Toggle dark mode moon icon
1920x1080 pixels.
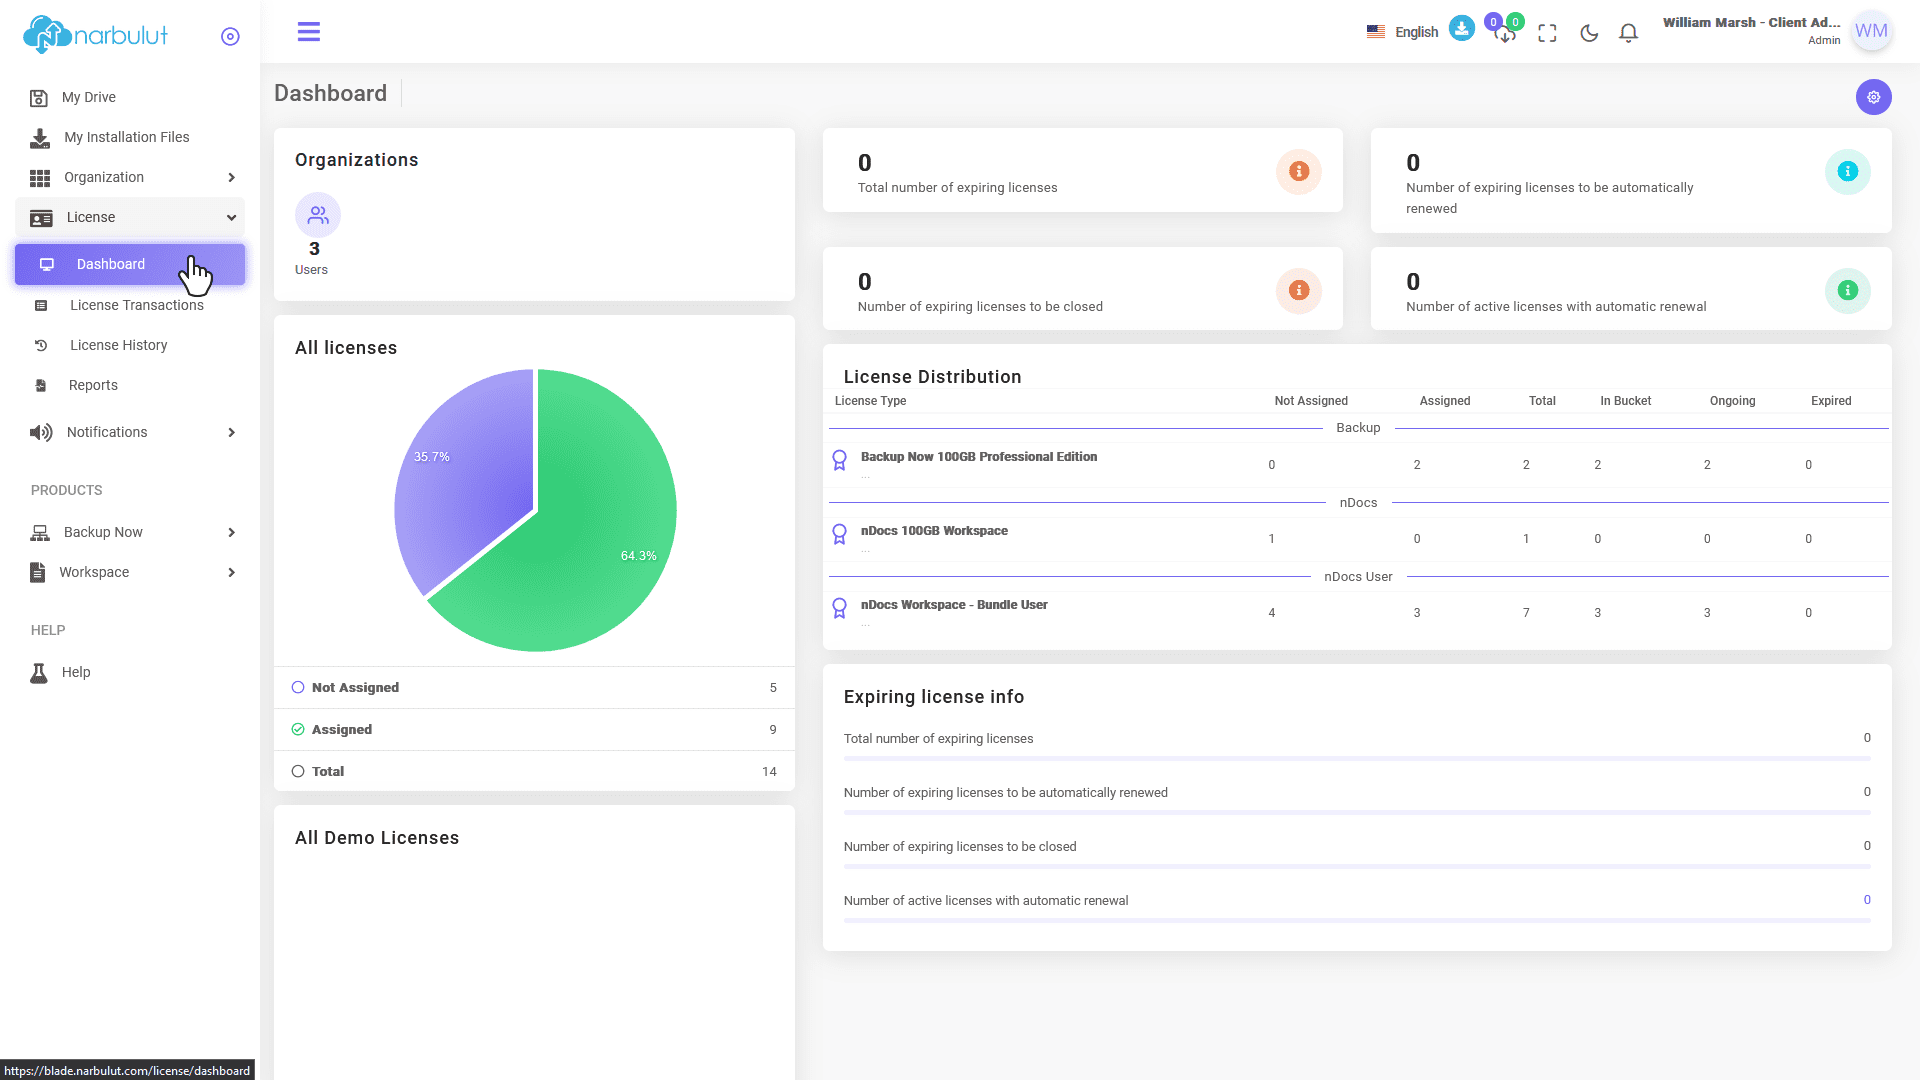1589,33
